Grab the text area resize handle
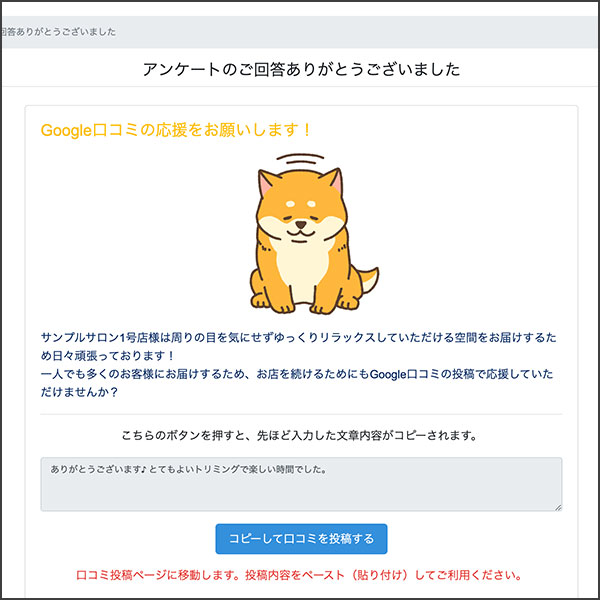The height and width of the screenshot is (600, 600). 557,507
